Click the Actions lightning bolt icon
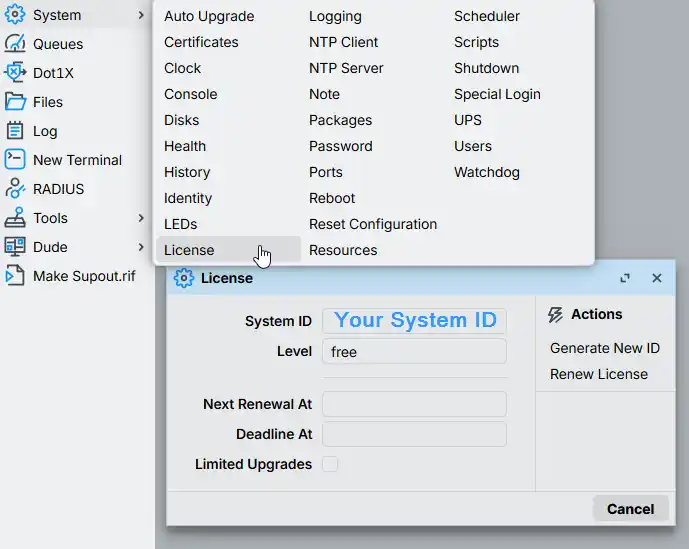 [x=555, y=314]
